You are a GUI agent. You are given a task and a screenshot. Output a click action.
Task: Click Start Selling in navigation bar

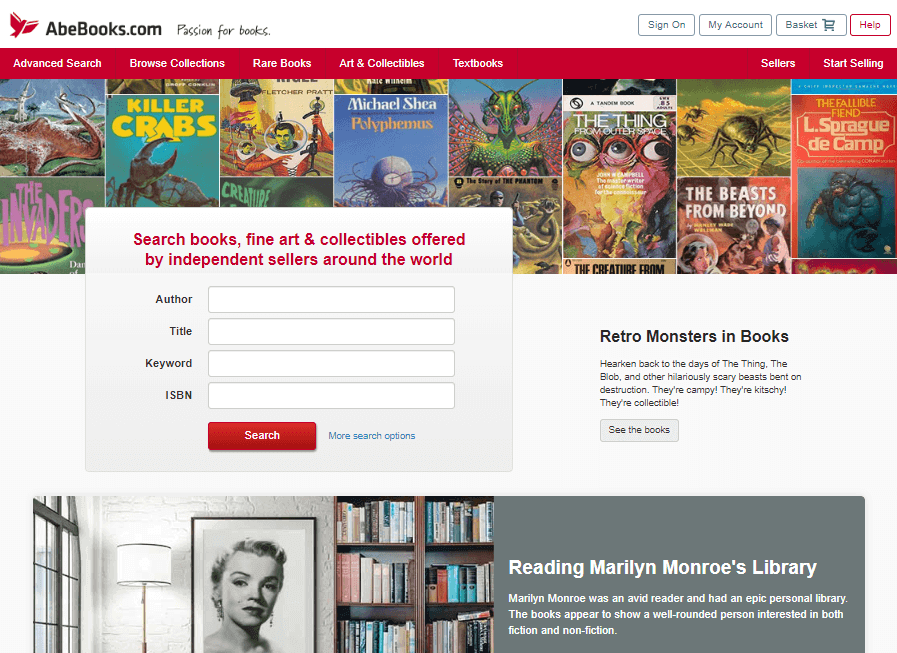coord(853,63)
